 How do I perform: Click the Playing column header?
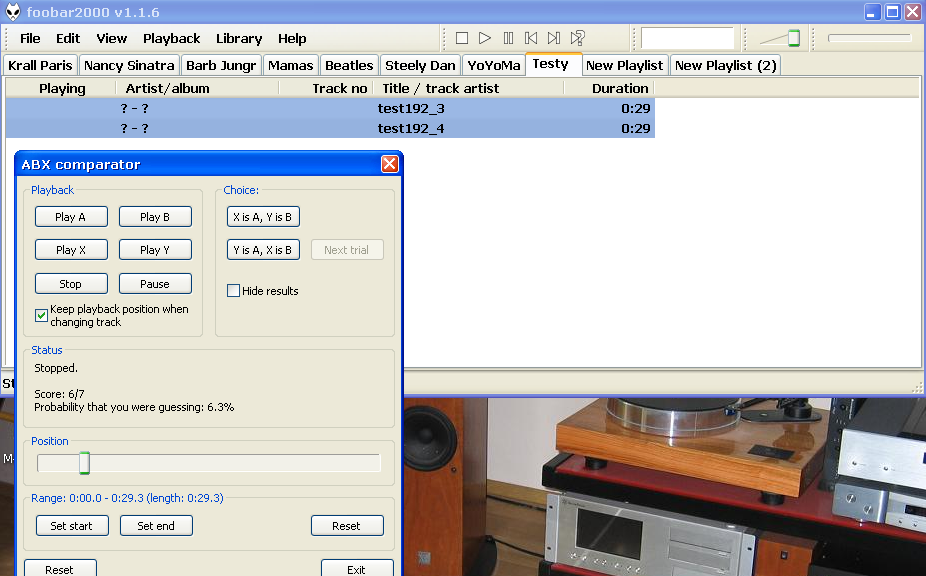pyautogui.click(x=61, y=89)
